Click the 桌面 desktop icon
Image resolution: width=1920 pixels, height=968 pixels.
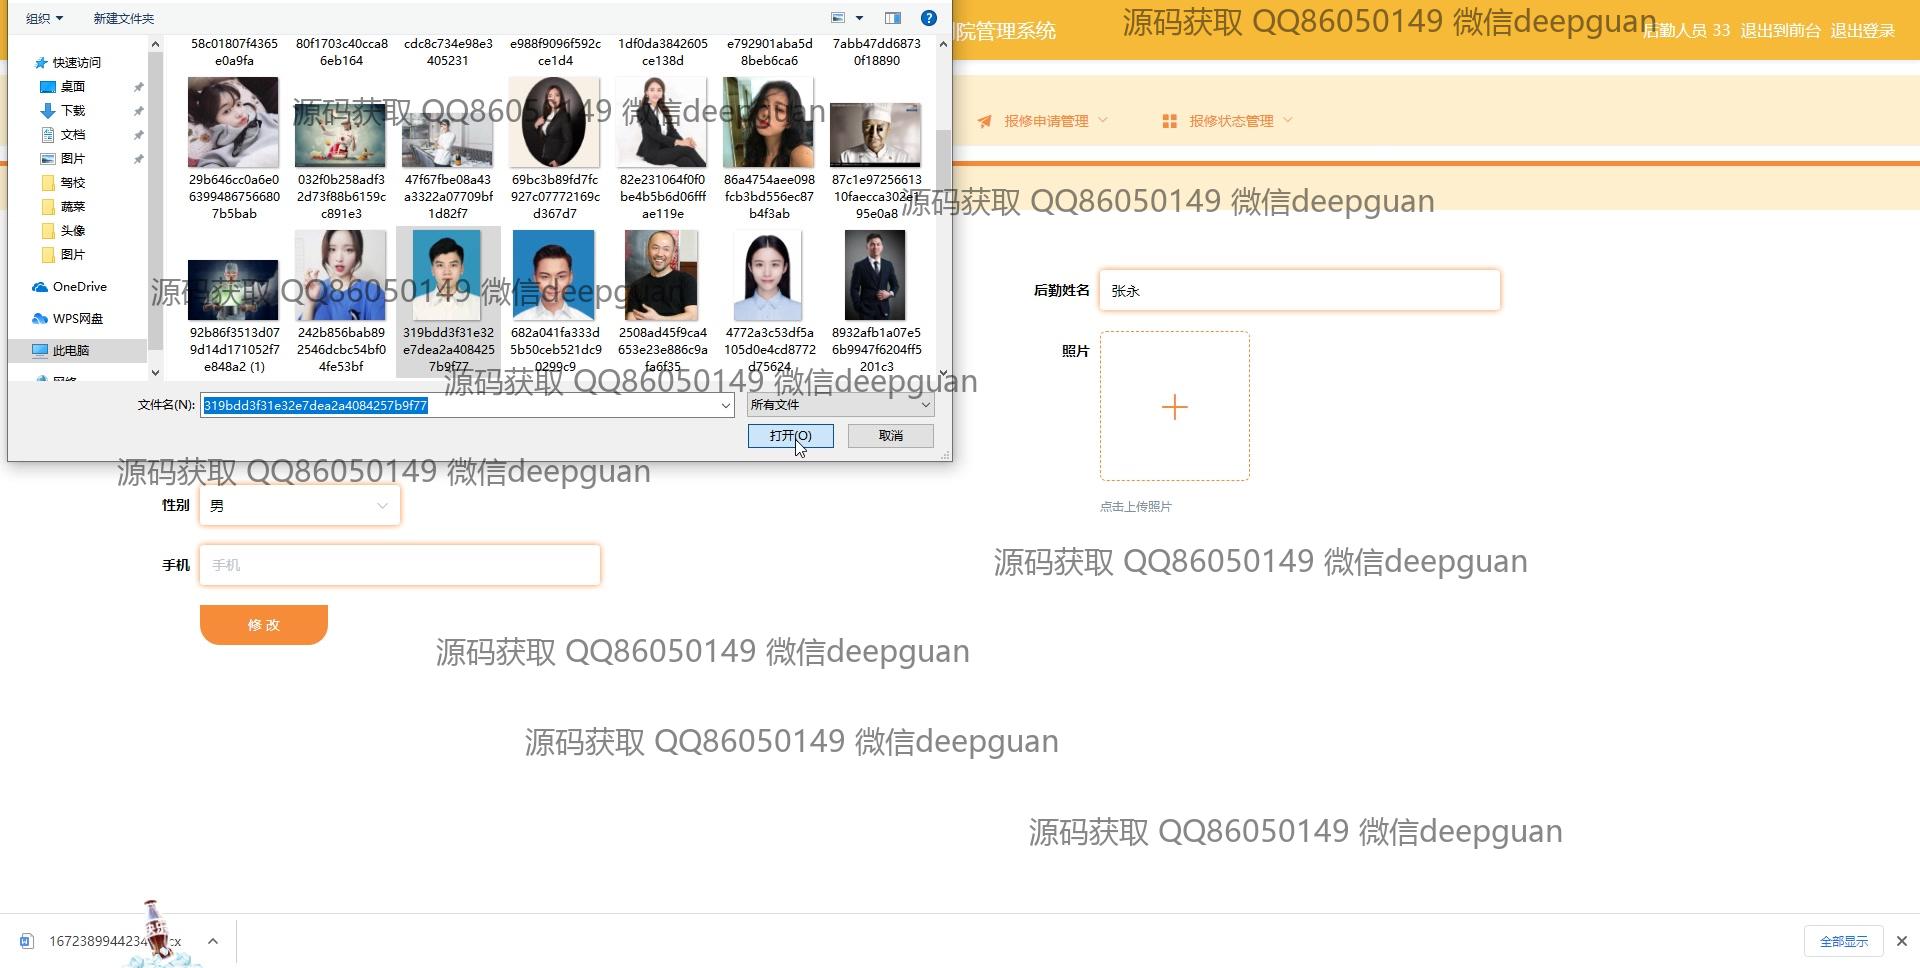47,87
